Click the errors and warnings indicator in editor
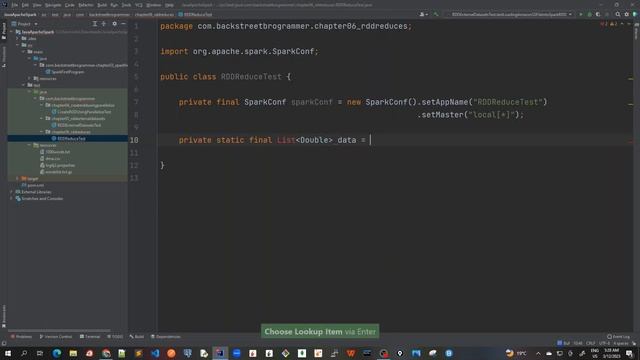The width and height of the screenshot is (640, 360). point(609,24)
